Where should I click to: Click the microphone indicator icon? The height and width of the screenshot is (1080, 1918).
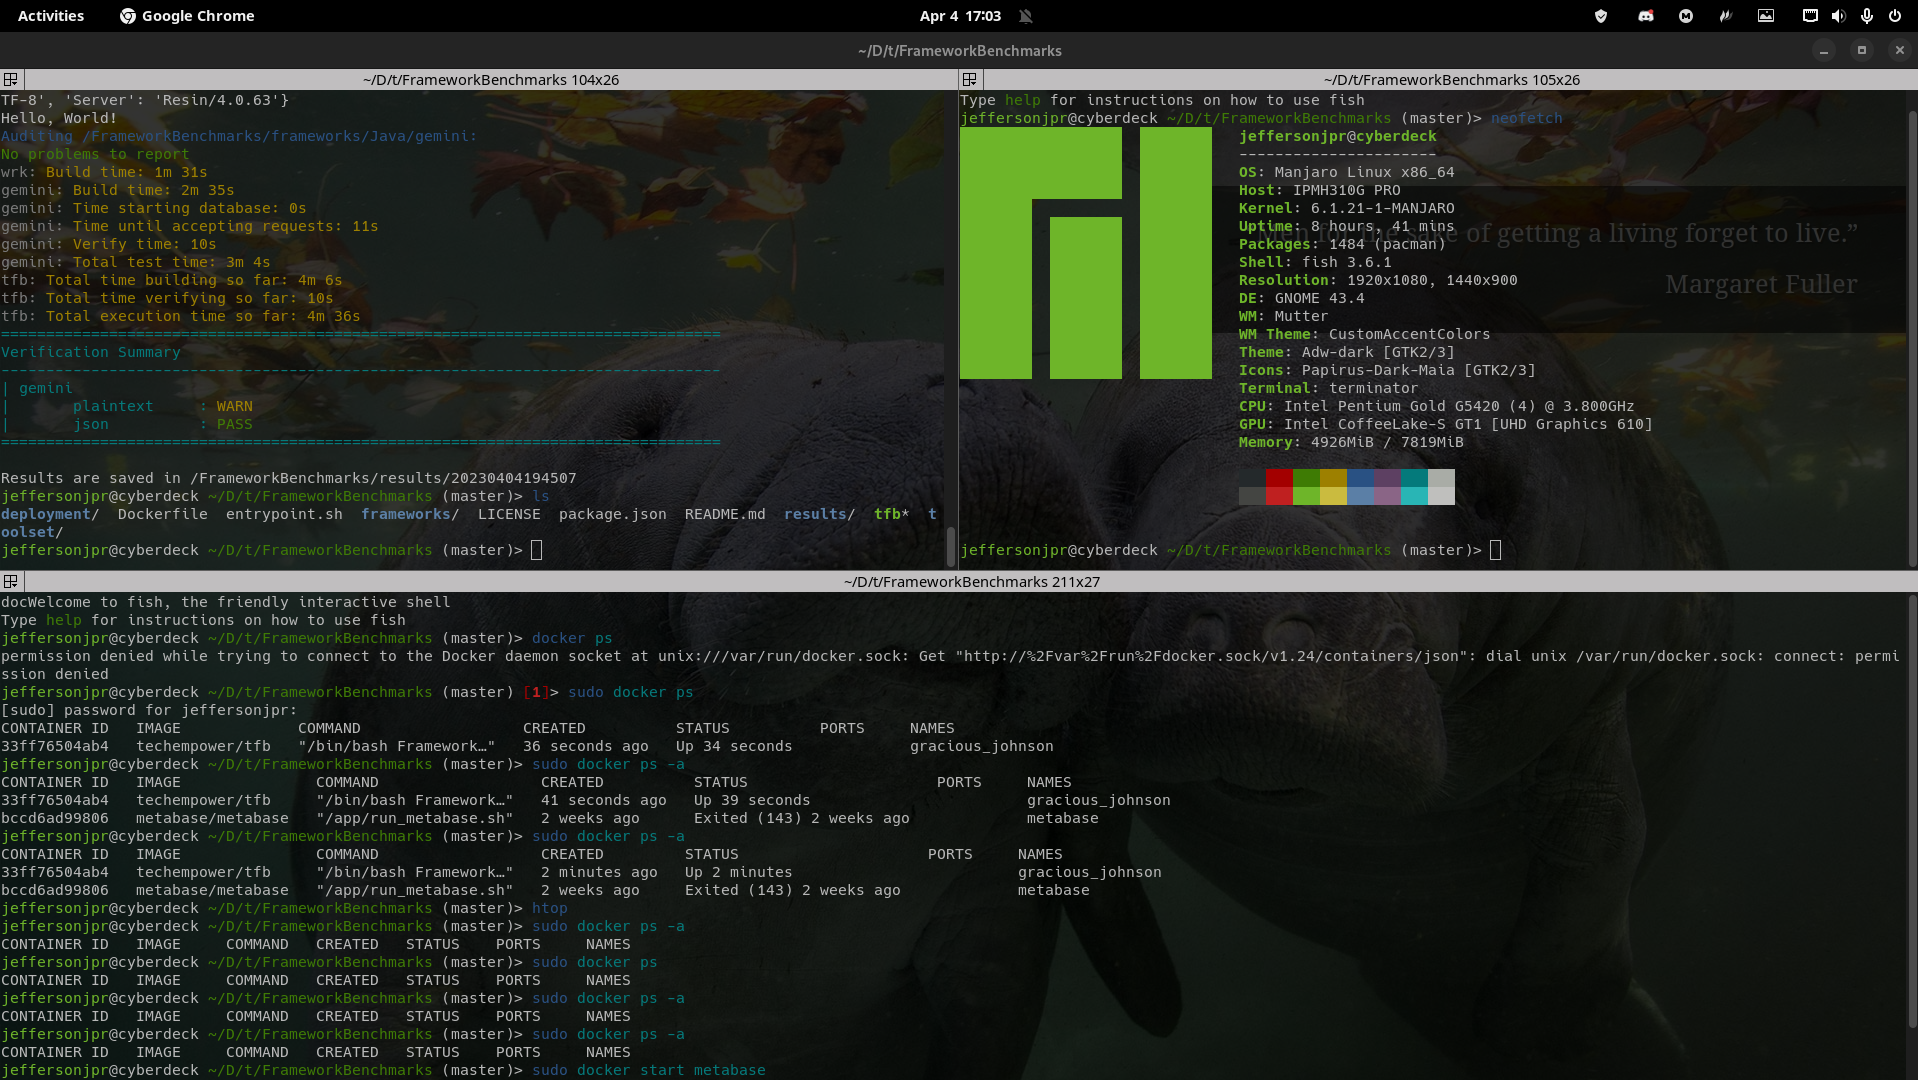point(1866,16)
